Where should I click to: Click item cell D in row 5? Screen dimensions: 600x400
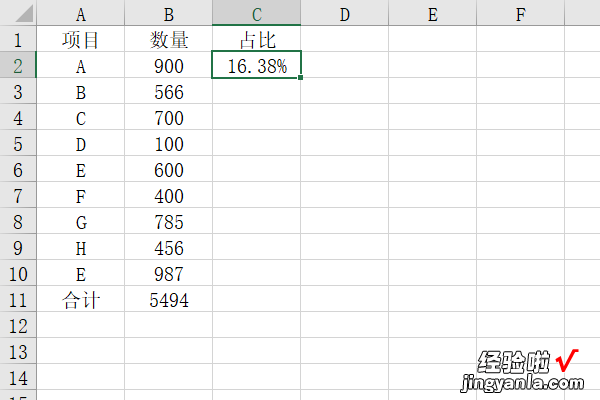80,143
